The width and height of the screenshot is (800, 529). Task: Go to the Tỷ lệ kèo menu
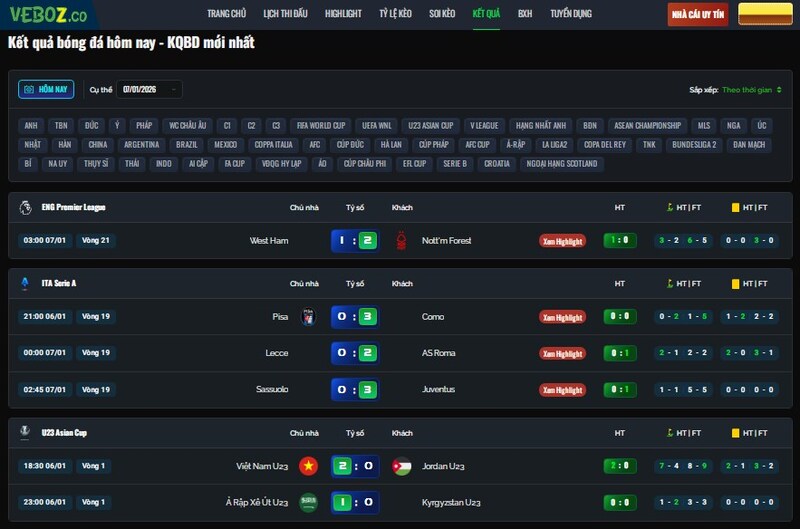click(x=395, y=14)
